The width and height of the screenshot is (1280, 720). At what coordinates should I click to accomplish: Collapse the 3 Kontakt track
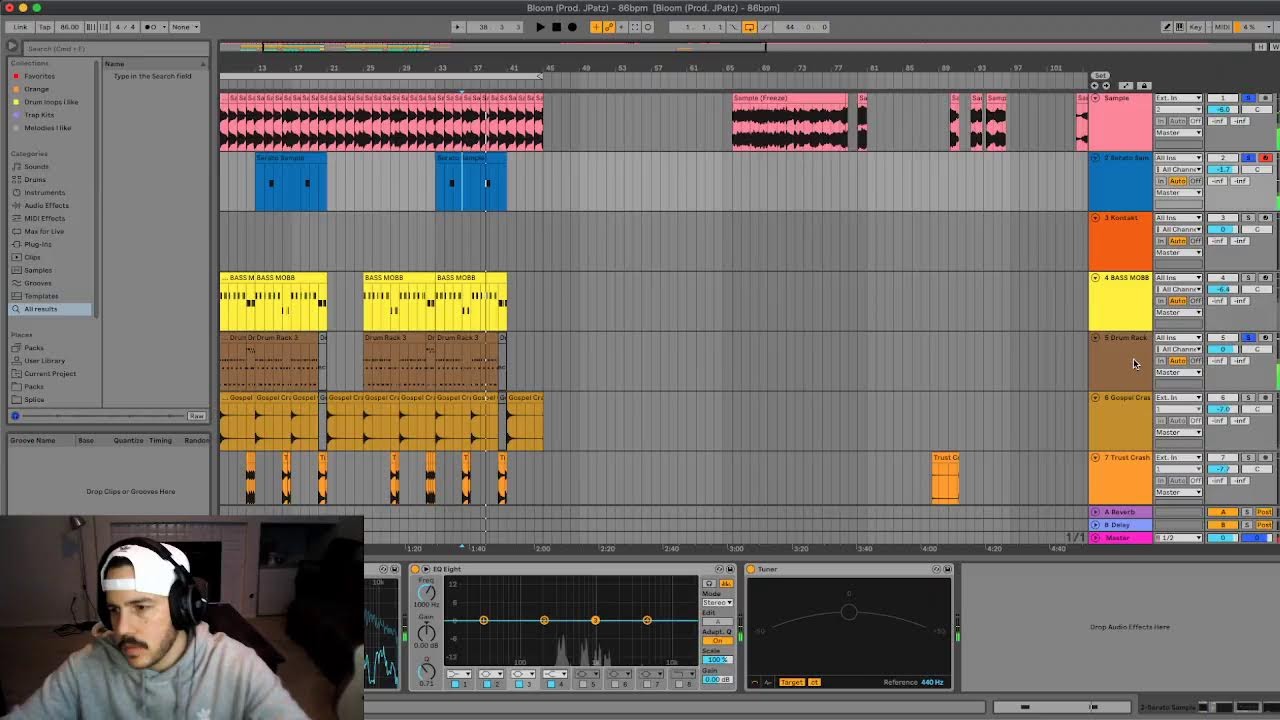1095,218
